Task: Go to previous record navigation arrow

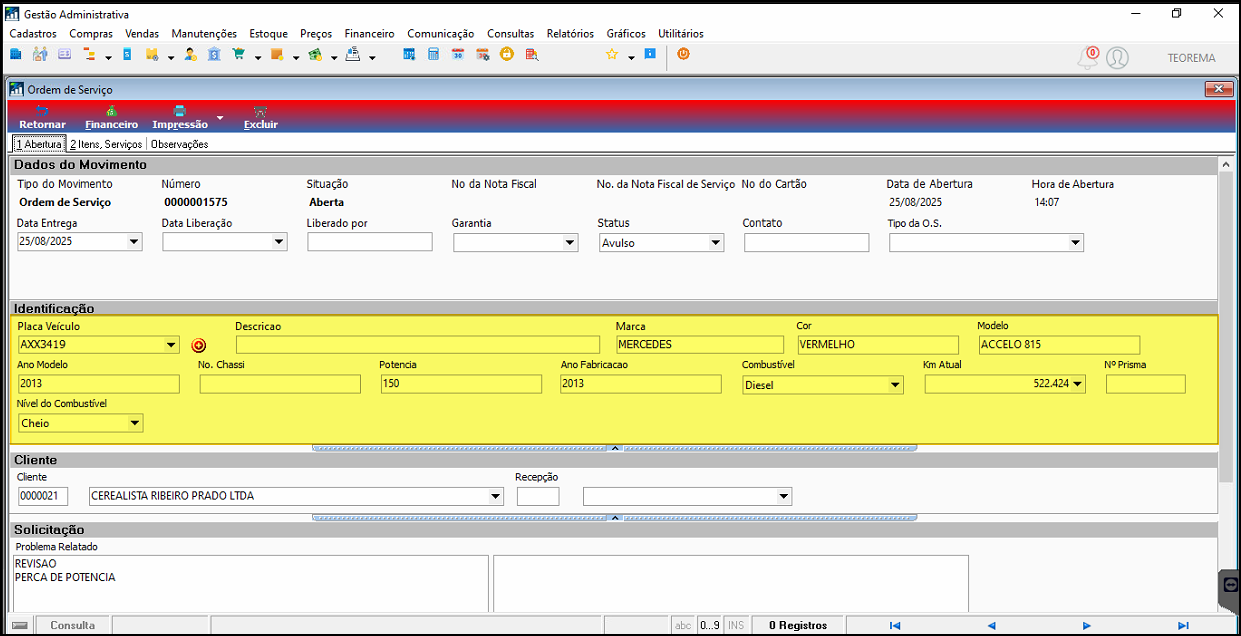Action: coord(991,625)
